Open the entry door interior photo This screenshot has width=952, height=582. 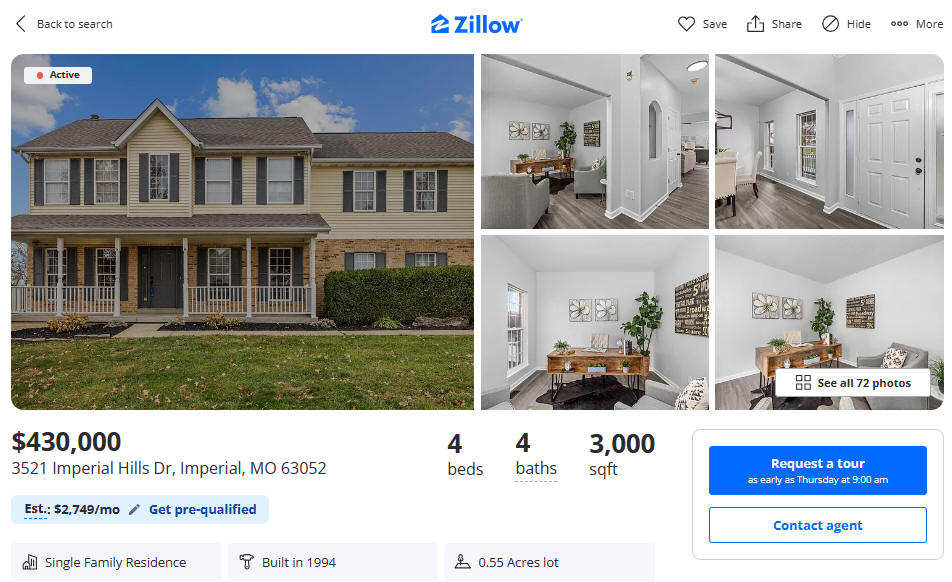829,141
